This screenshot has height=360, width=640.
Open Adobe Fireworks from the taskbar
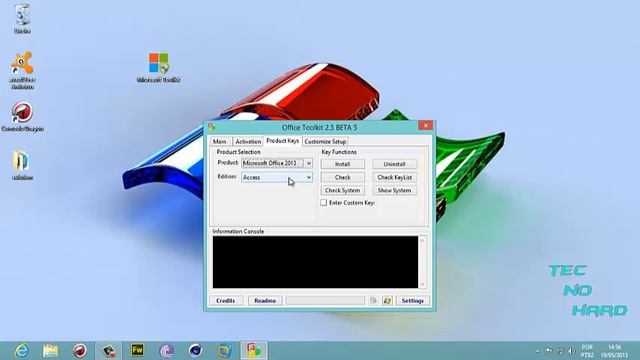coord(138,351)
